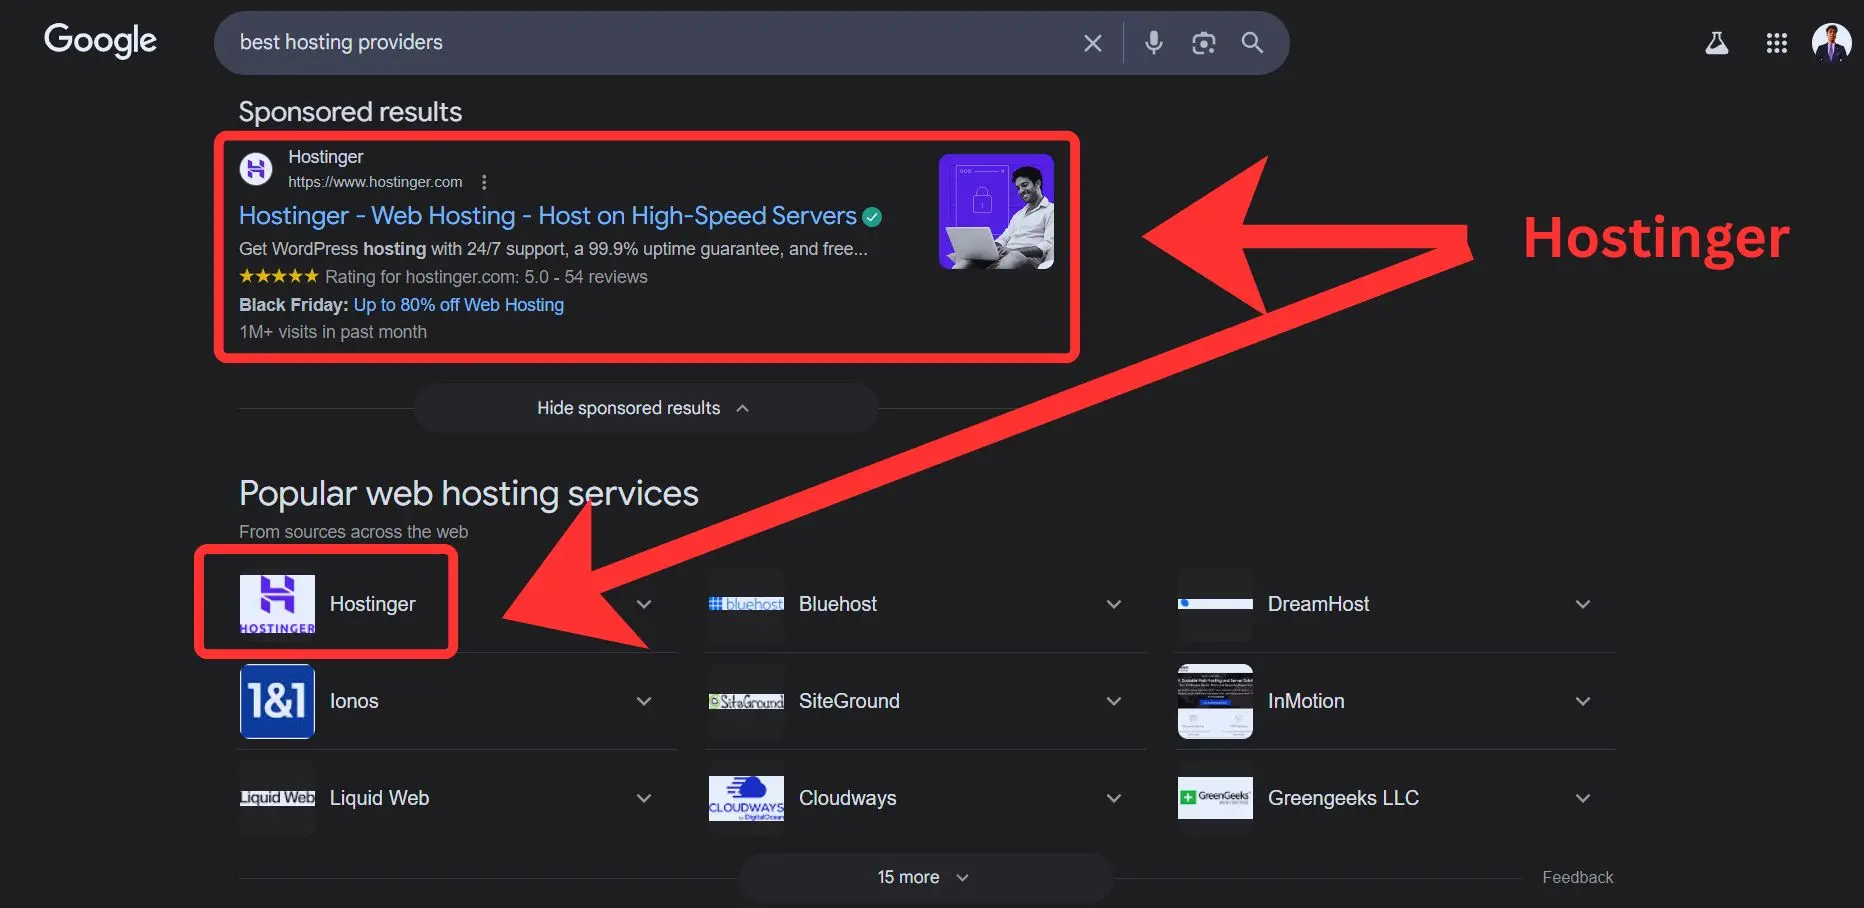Click 'Popular web hosting services' heading

(x=468, y=493)
